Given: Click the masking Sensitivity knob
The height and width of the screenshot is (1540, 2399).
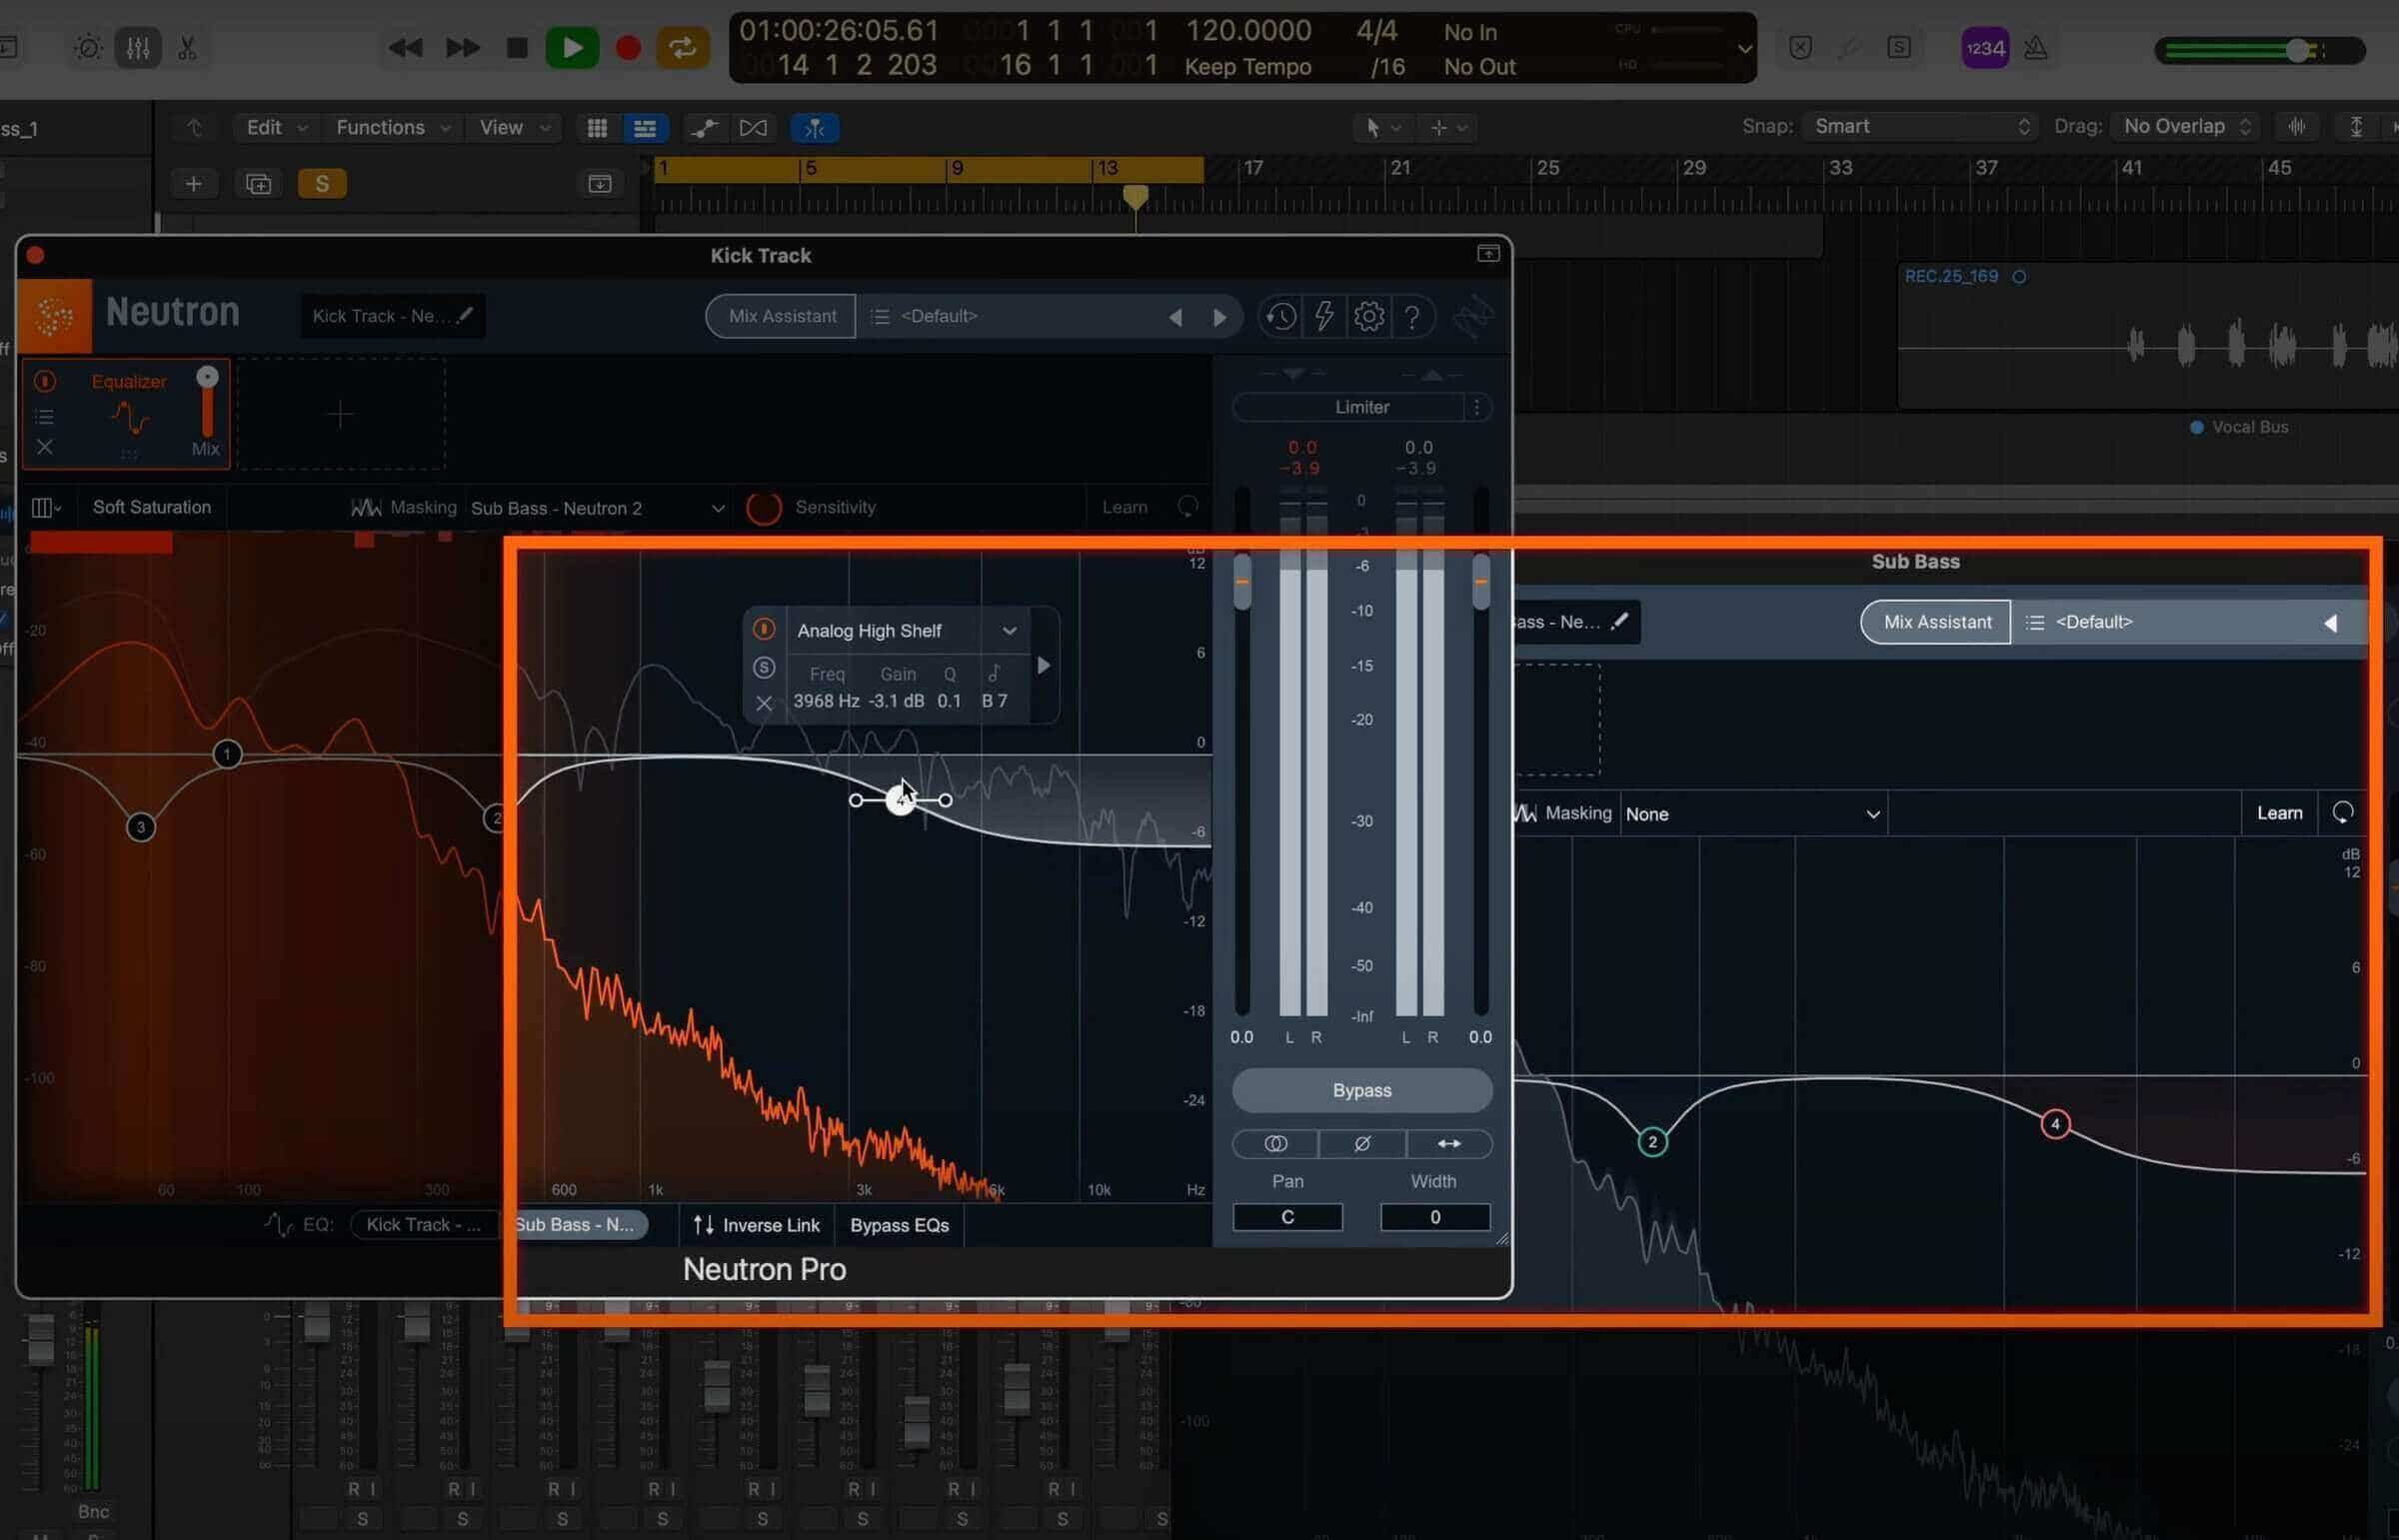Looking at the screenshot, I should [x=764, y=507].
